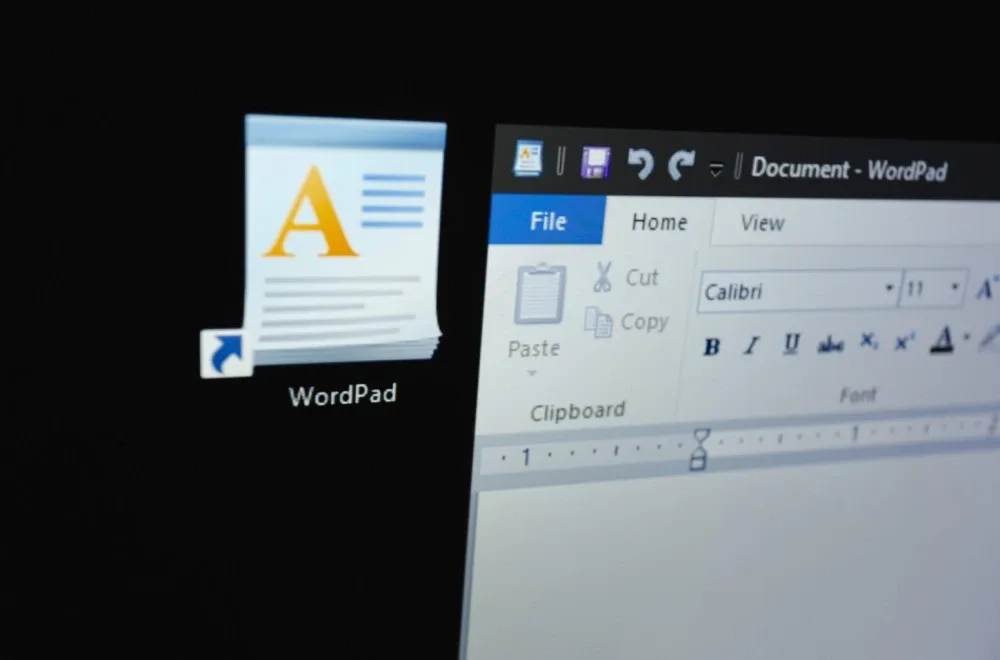Click the indent marker on the ruler
Image resolution: width=1000 pixels, height=660 pixels.
(x=700, y=450)
